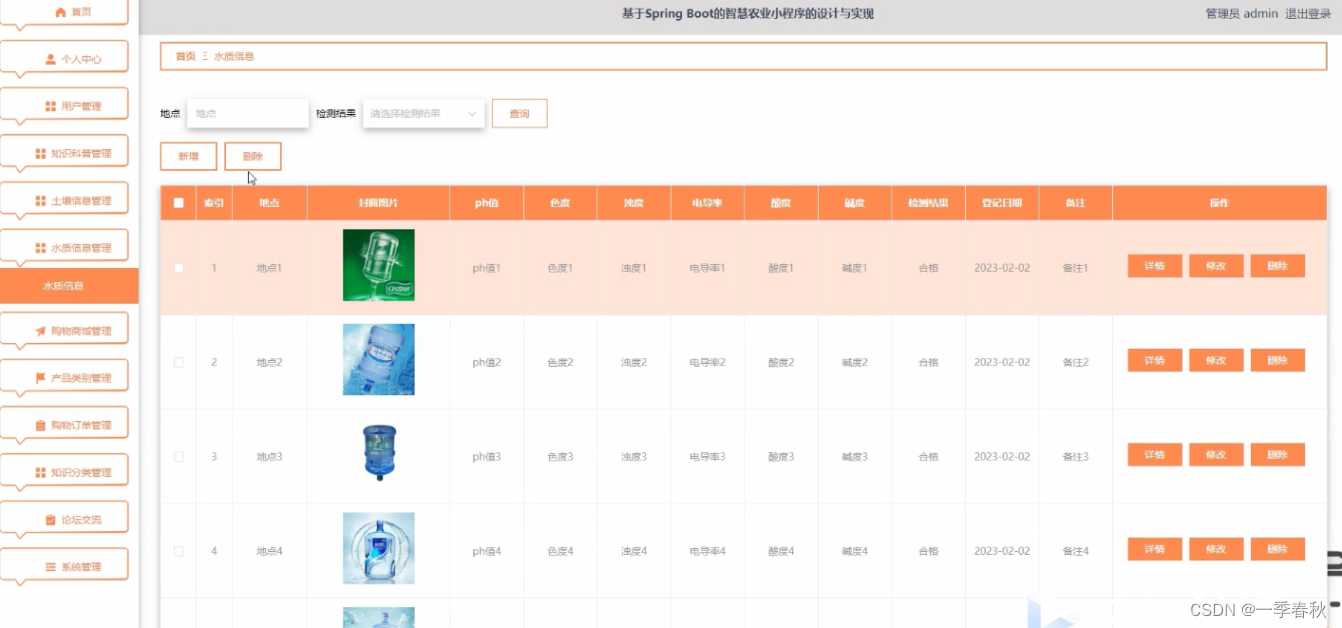Check the checkbox for row 4
The width and height of the screenshot is (1342, 628).
pos(179,551)
